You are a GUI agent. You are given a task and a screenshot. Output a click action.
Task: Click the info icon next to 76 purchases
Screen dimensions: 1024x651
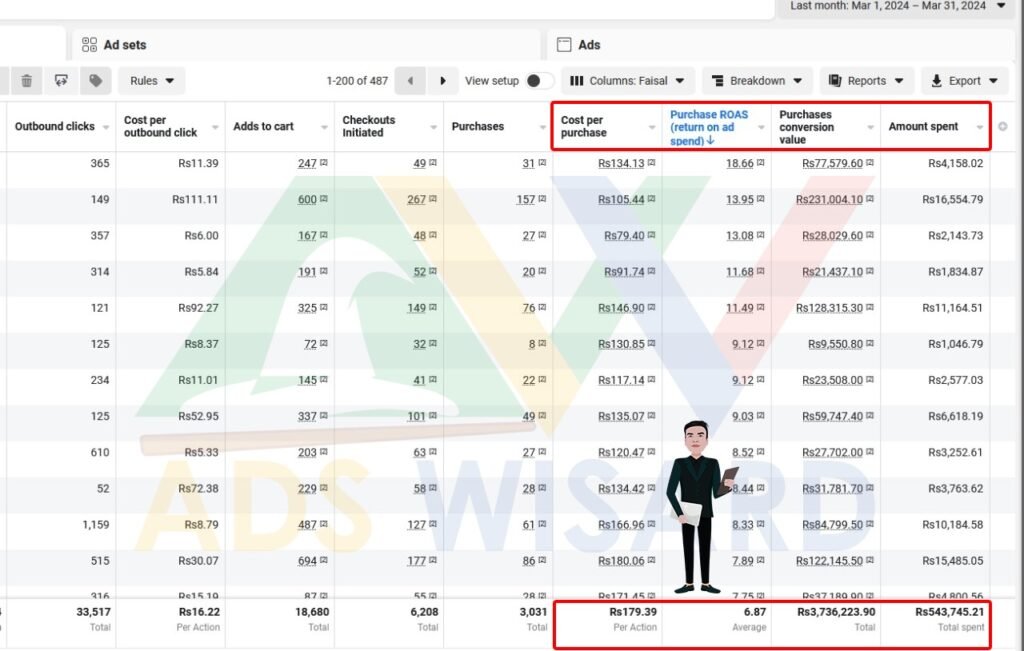click(542, 307)
